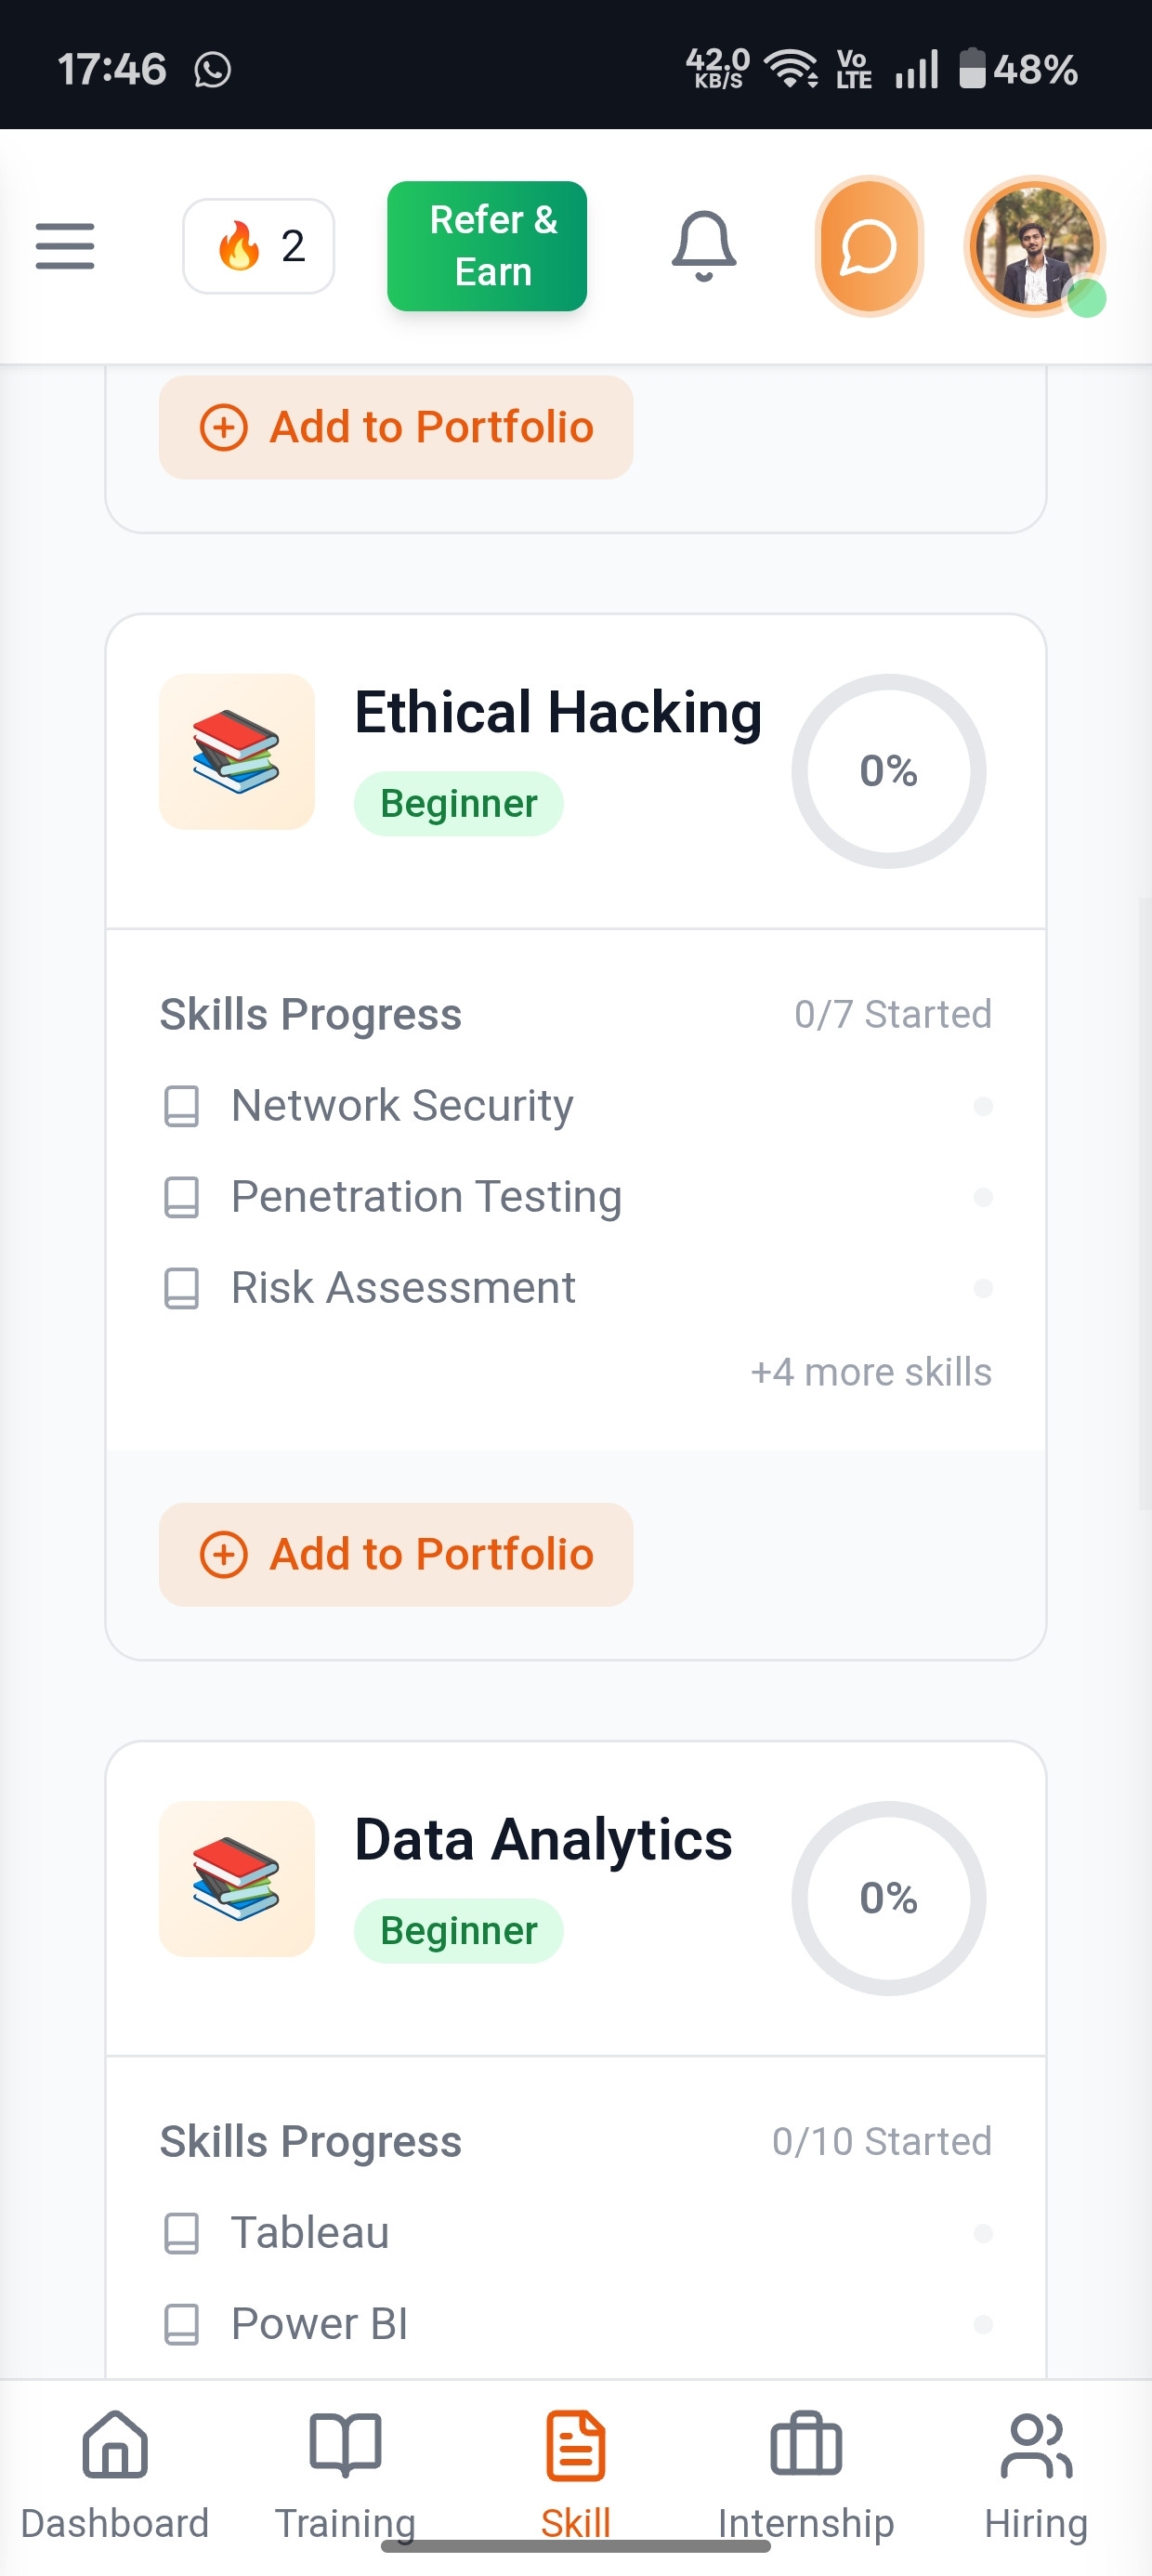Open the notifications bell

[704, 246]
